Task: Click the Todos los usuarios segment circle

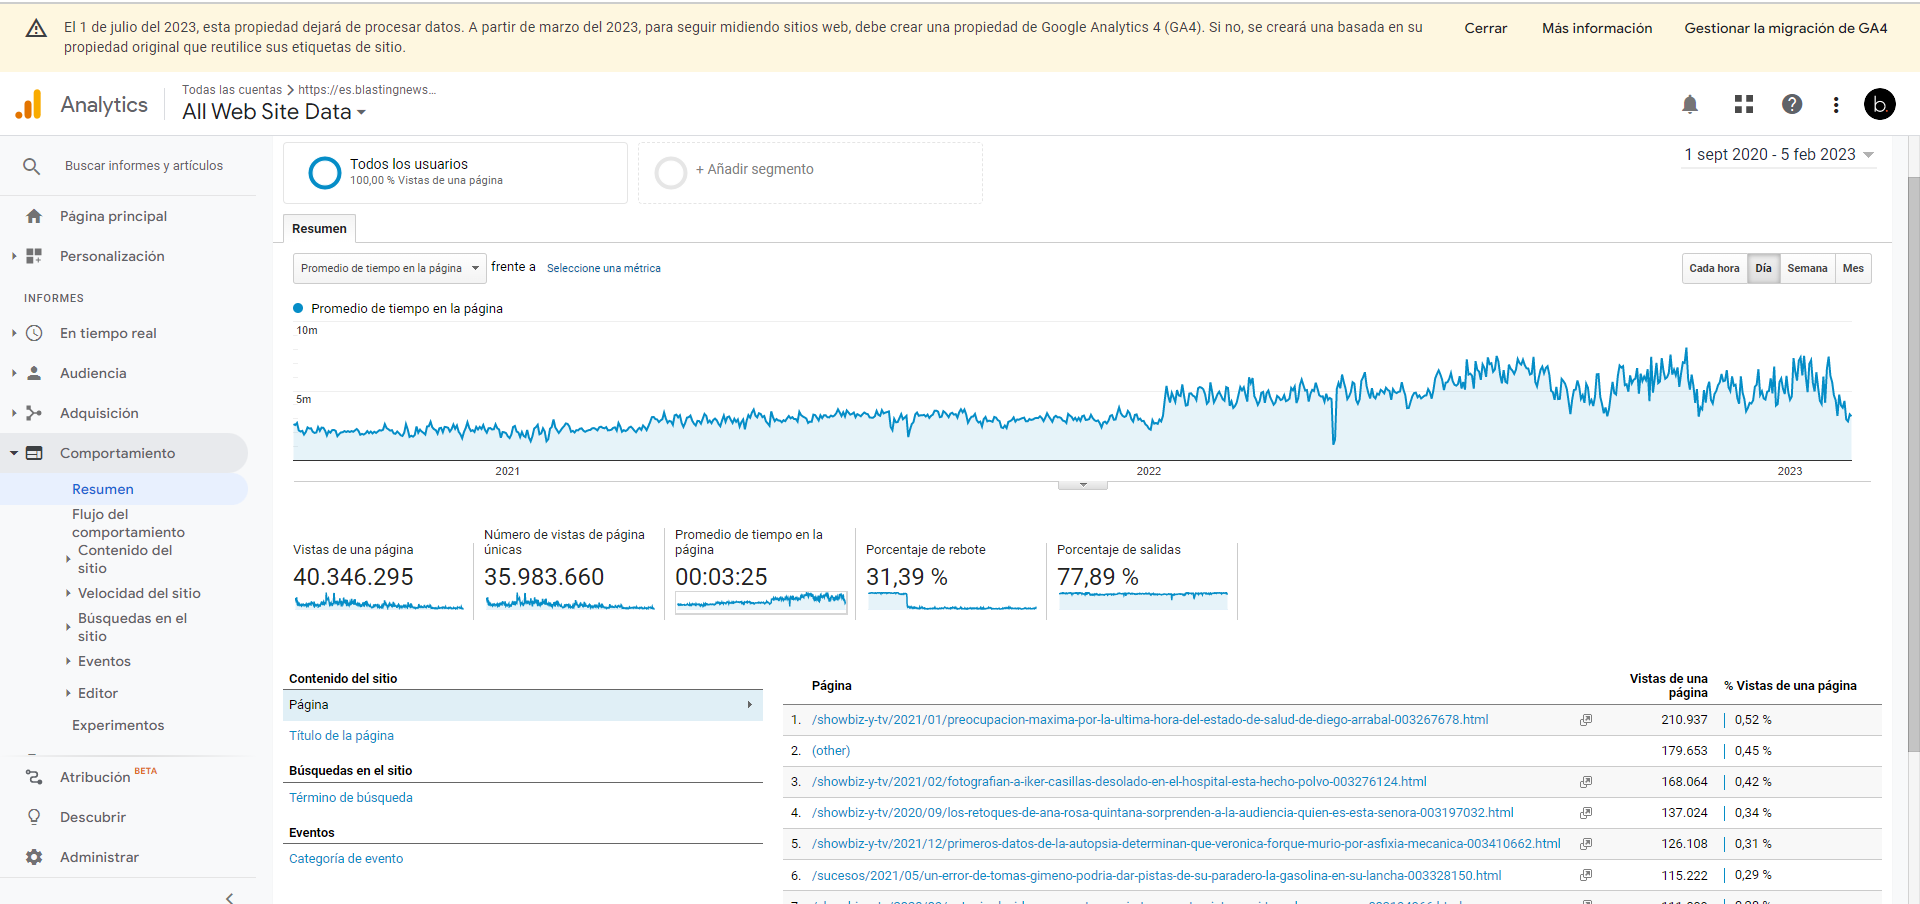Action: [325, 173]
